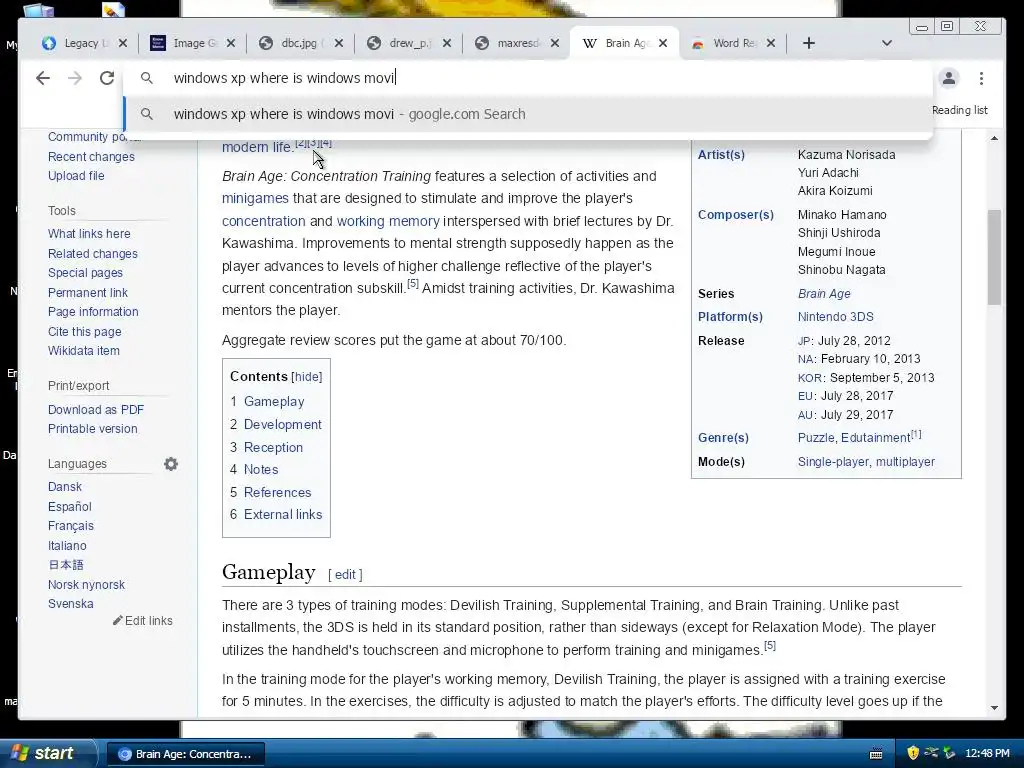This screenshot has width=1024, height=768.
Task: Jump to Gameplay in Contents
Action: pos(274,402)
